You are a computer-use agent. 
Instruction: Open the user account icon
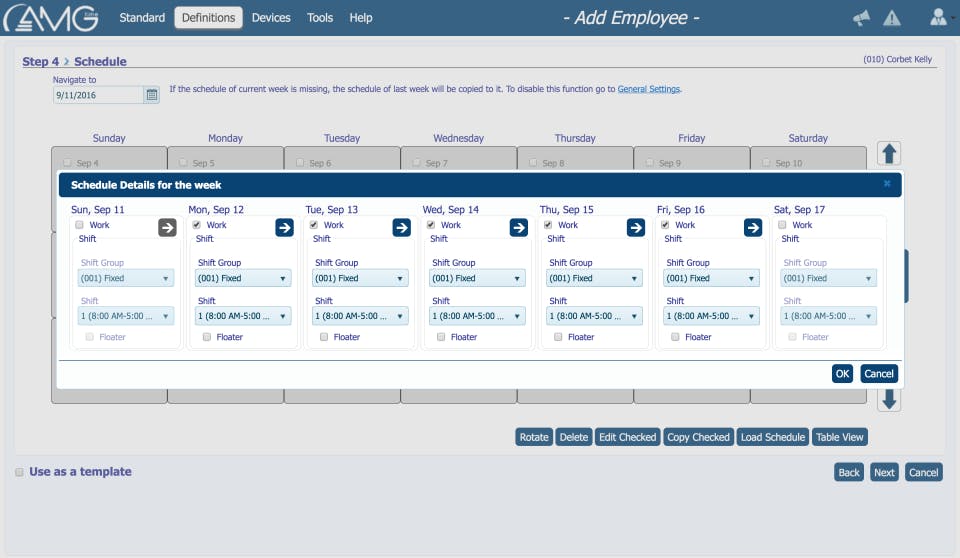point(938,17)
